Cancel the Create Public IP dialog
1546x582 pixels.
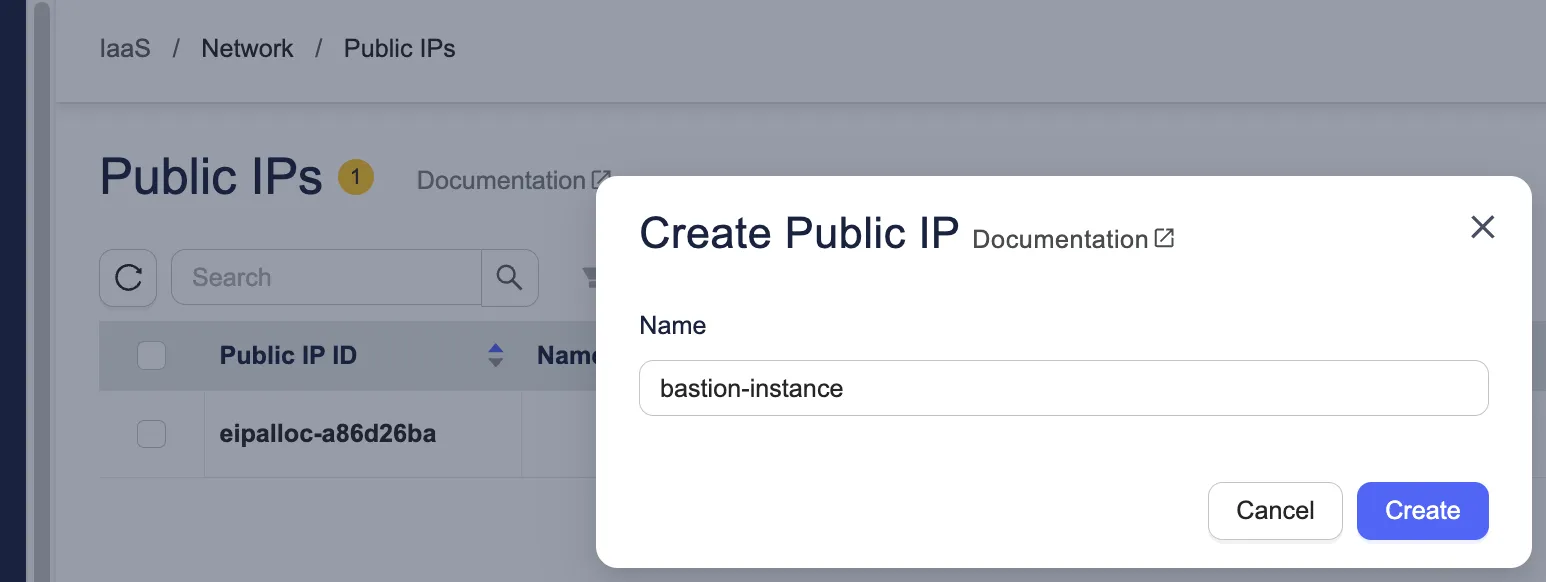(x=1274, y=510)
